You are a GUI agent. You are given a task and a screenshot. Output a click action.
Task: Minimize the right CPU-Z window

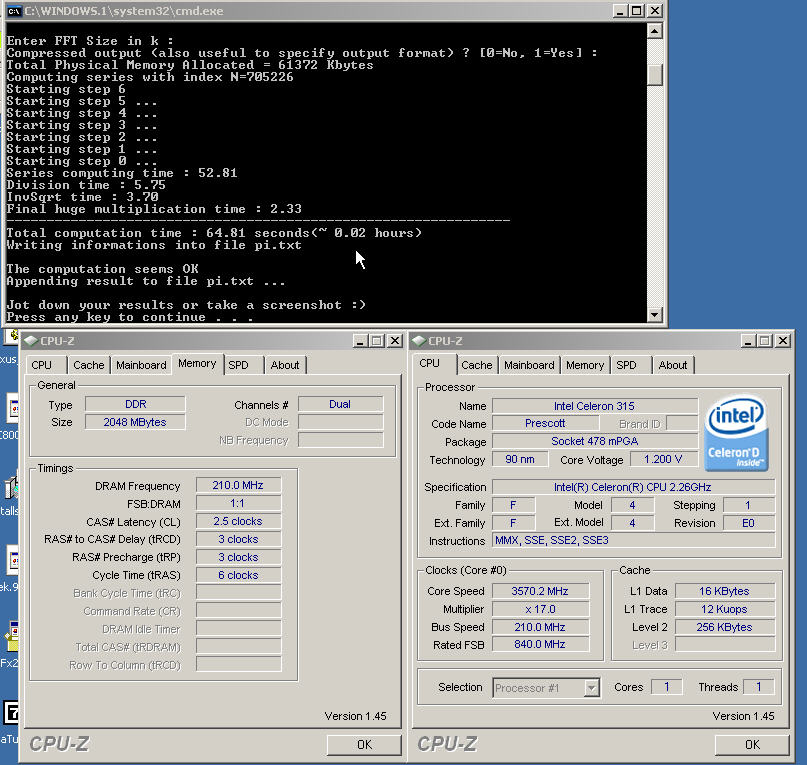pos(748,341)
